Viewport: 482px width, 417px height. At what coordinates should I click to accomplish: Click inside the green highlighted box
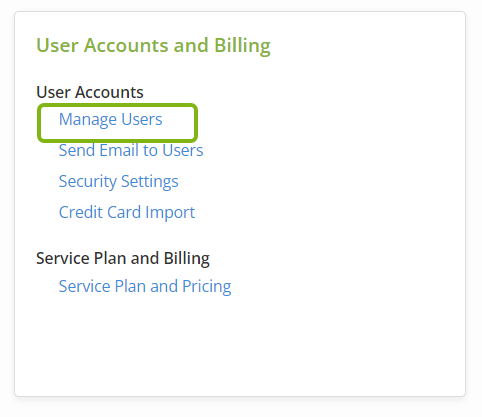[x=117, y=123]
